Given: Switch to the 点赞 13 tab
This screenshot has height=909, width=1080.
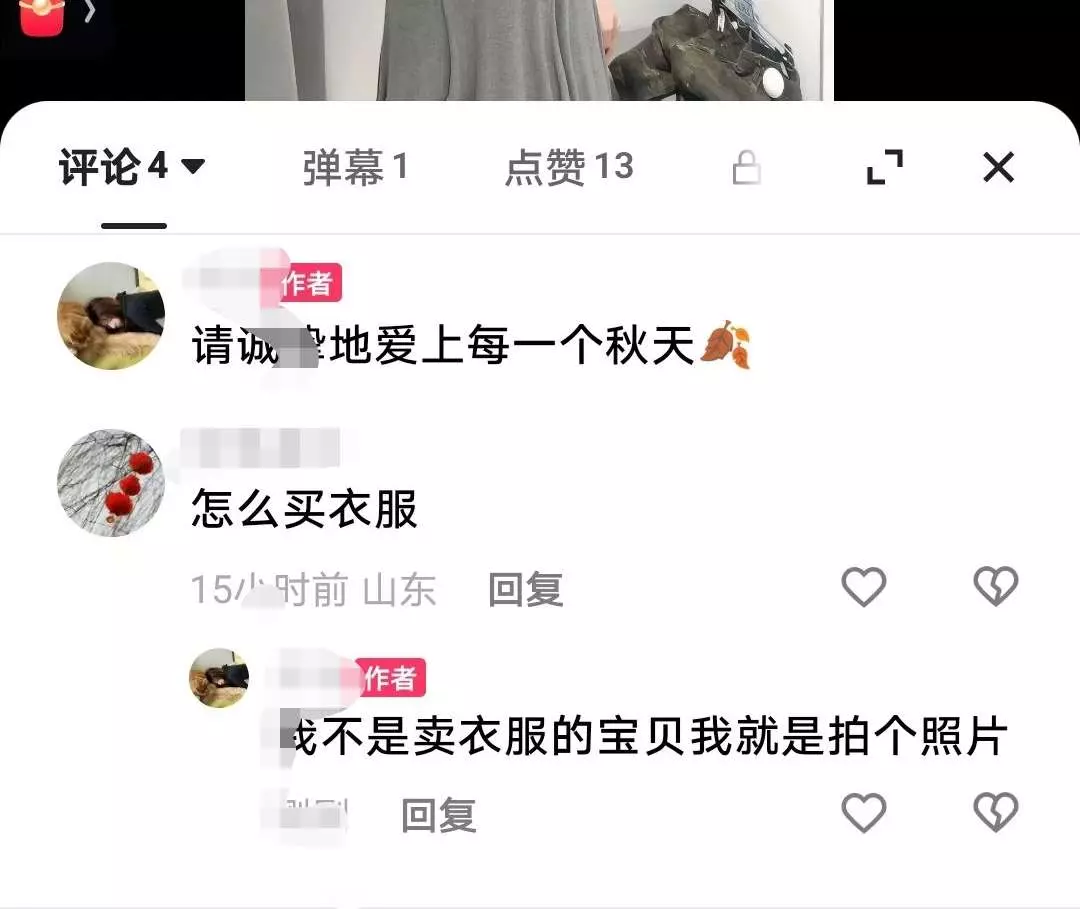Looking at the screenshot, I should click(569, 167).
